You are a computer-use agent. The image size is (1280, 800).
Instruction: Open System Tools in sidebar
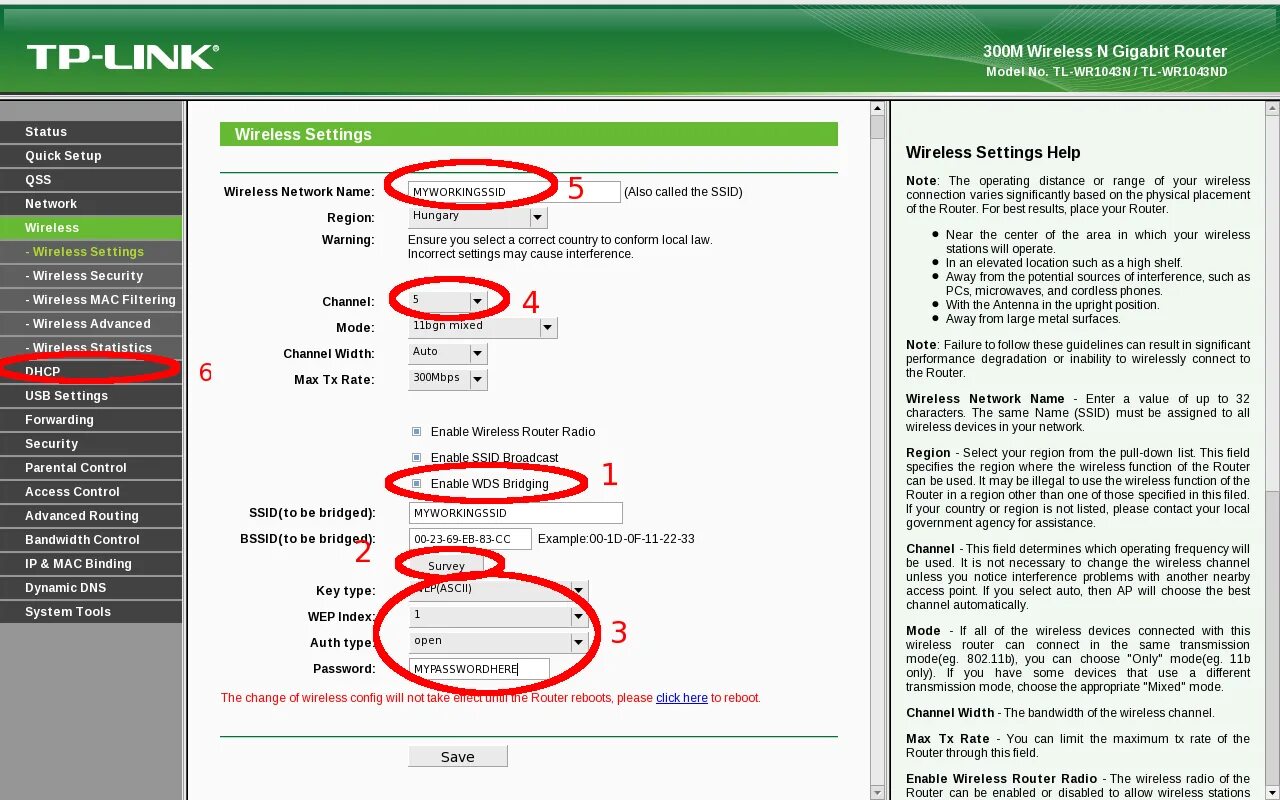[x=91, y=612]
